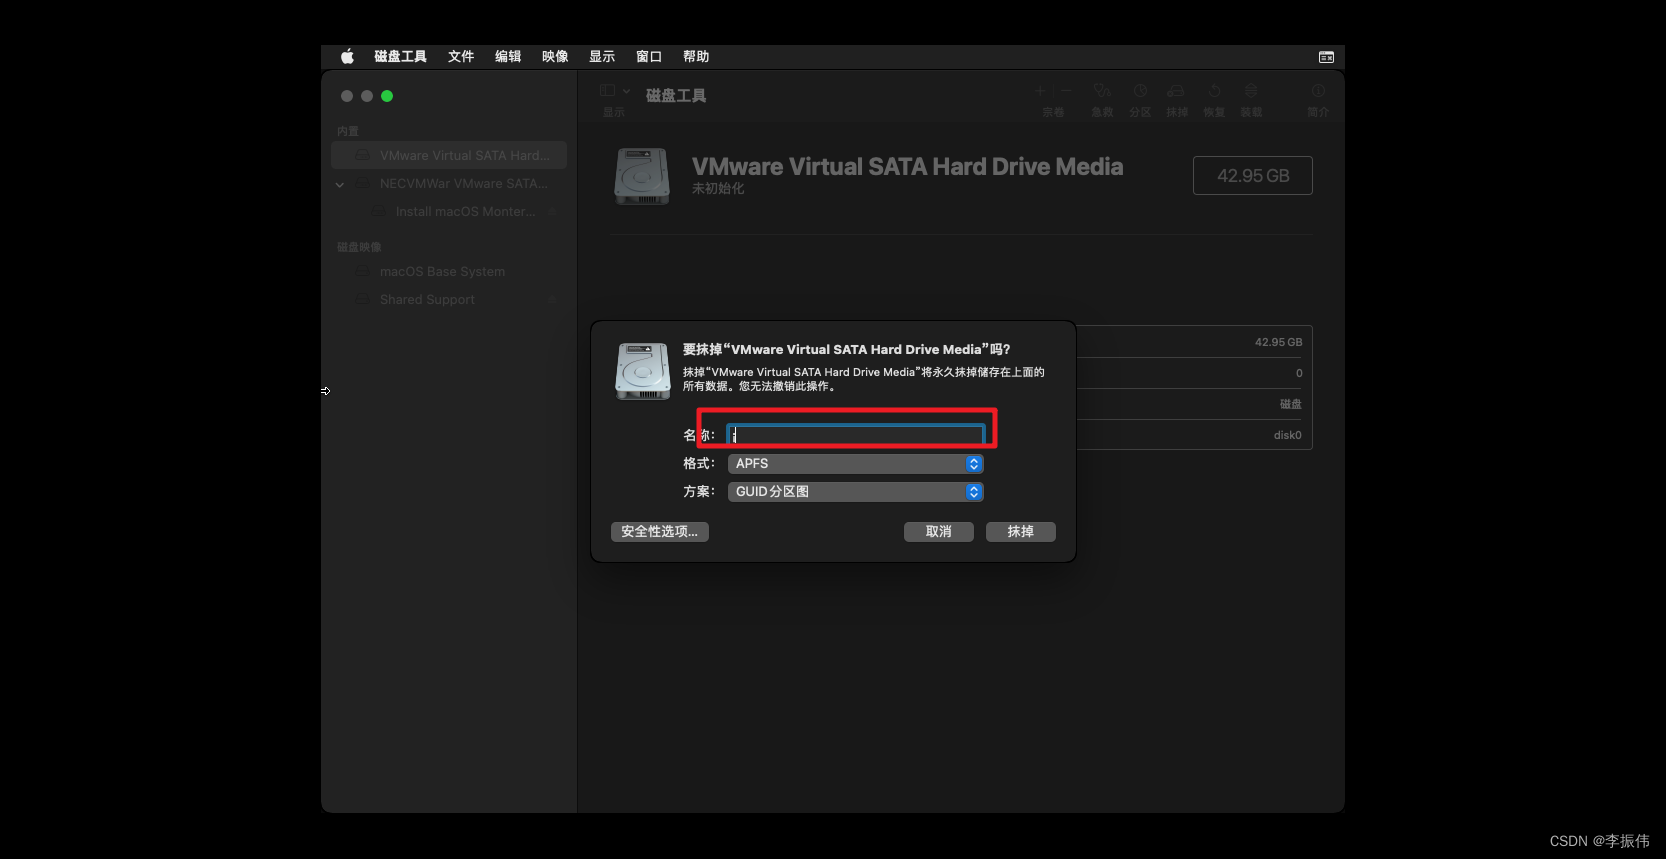
Task: Click the remove volume minus icon
Action: point(1066,91)
